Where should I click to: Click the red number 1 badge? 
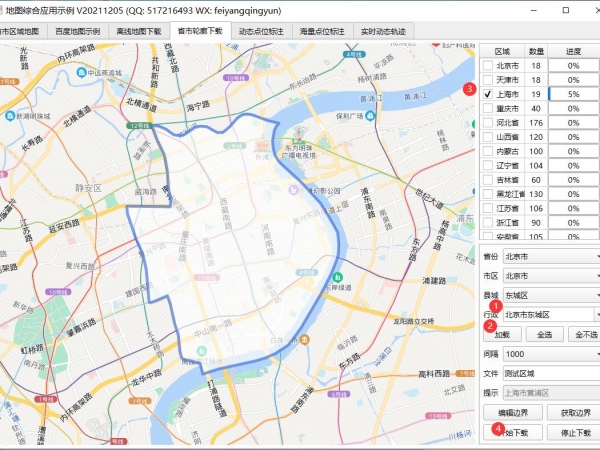pos(492,305)
